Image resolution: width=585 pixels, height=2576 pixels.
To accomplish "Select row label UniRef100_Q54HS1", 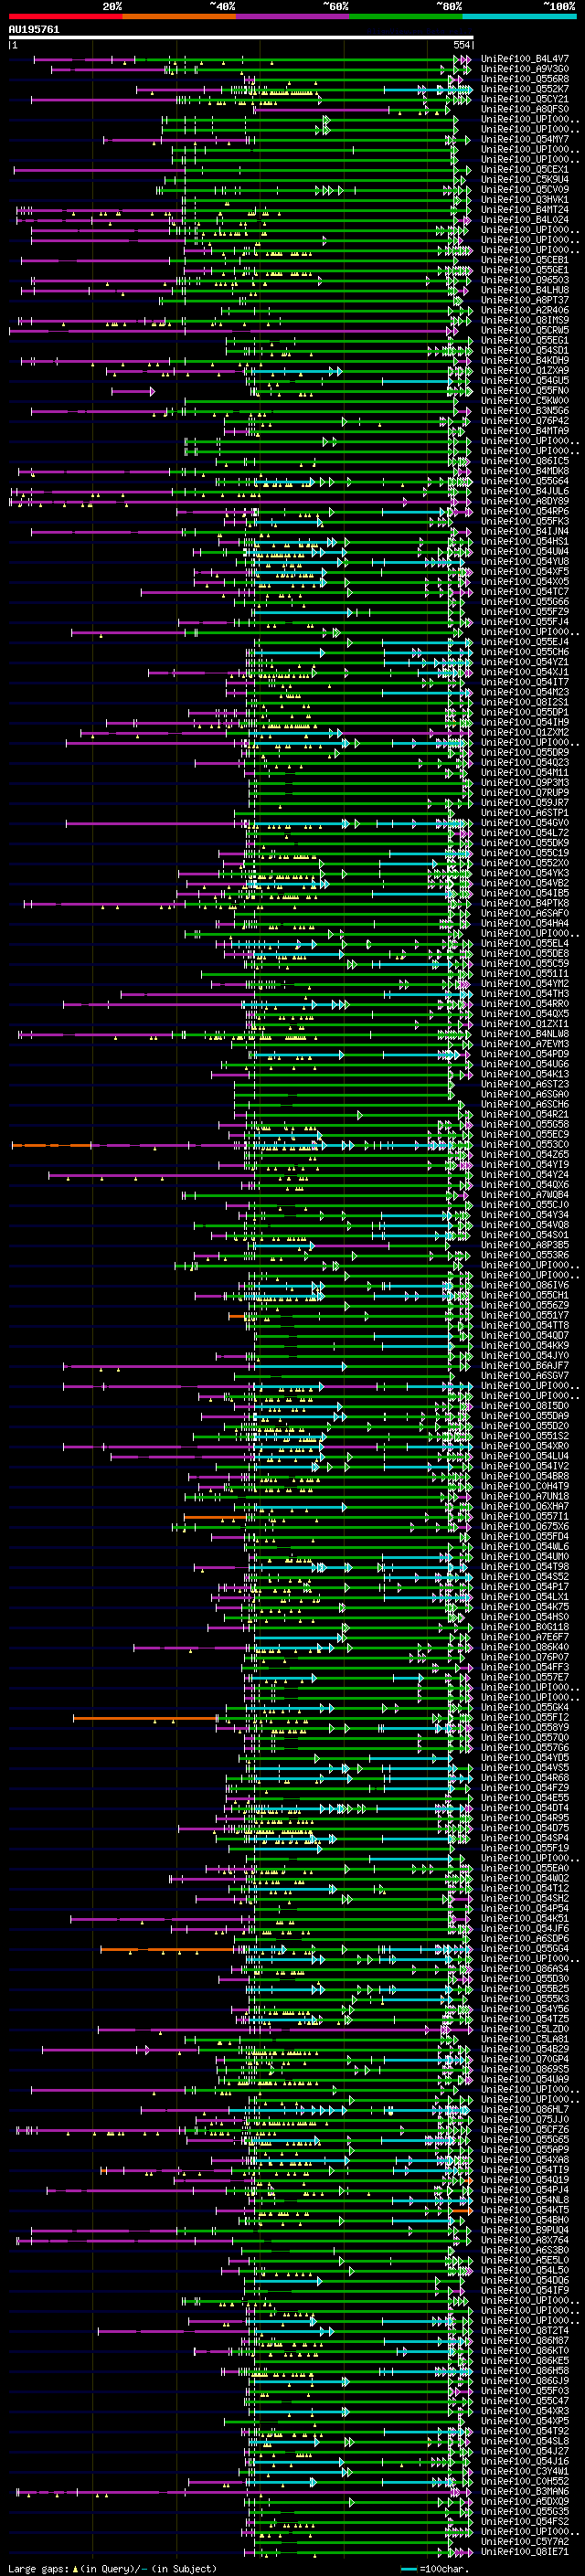I will (525, 541).
